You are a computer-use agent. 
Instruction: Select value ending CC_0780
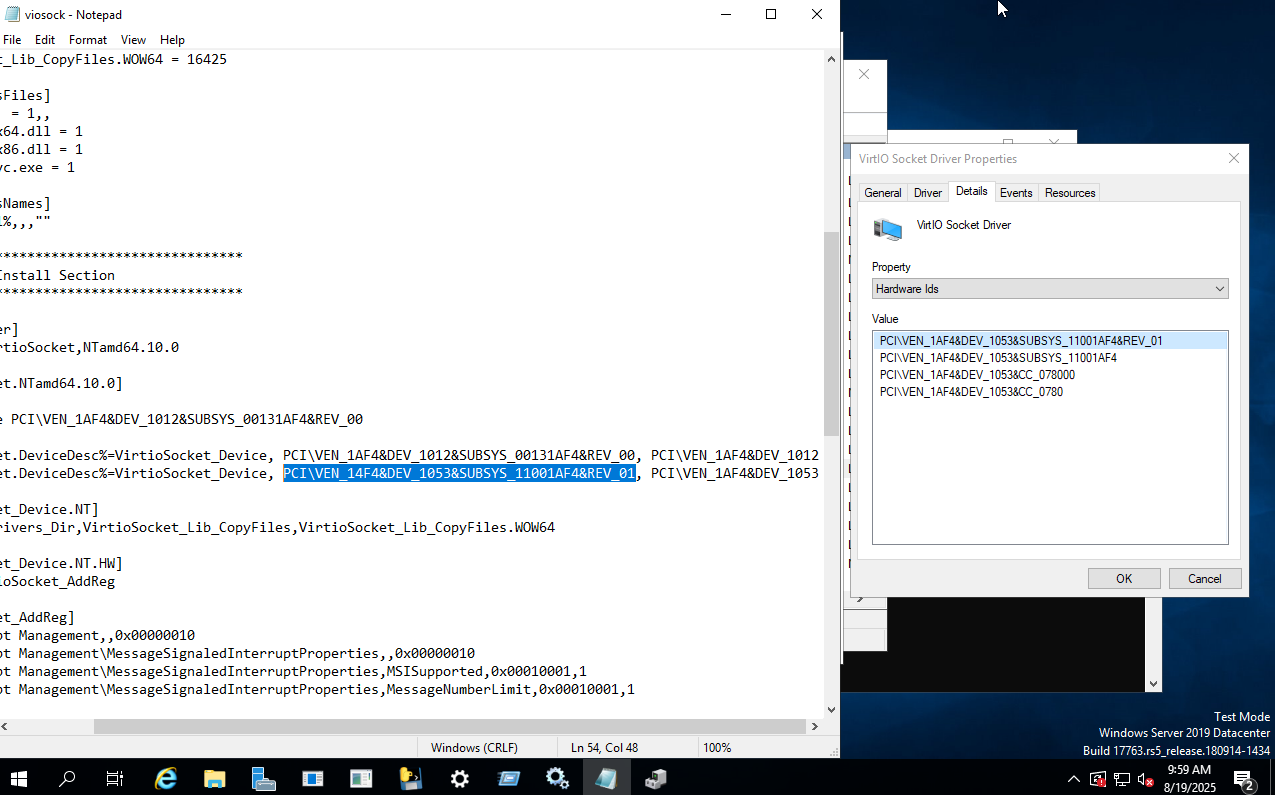[971, 392]
